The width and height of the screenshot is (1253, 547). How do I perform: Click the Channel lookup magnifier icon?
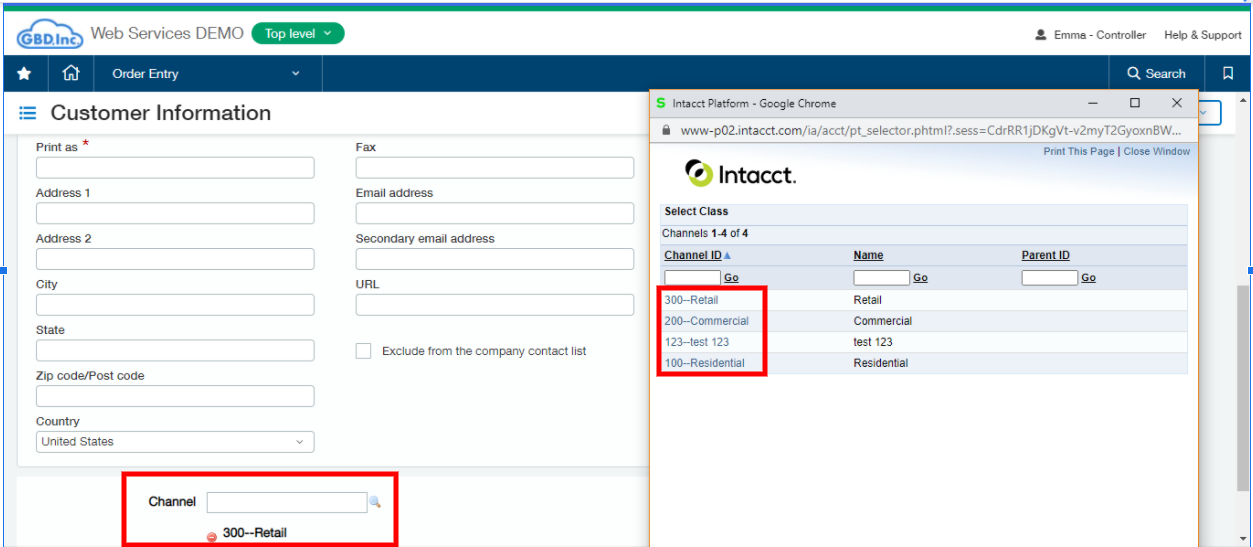pos(375,502)
